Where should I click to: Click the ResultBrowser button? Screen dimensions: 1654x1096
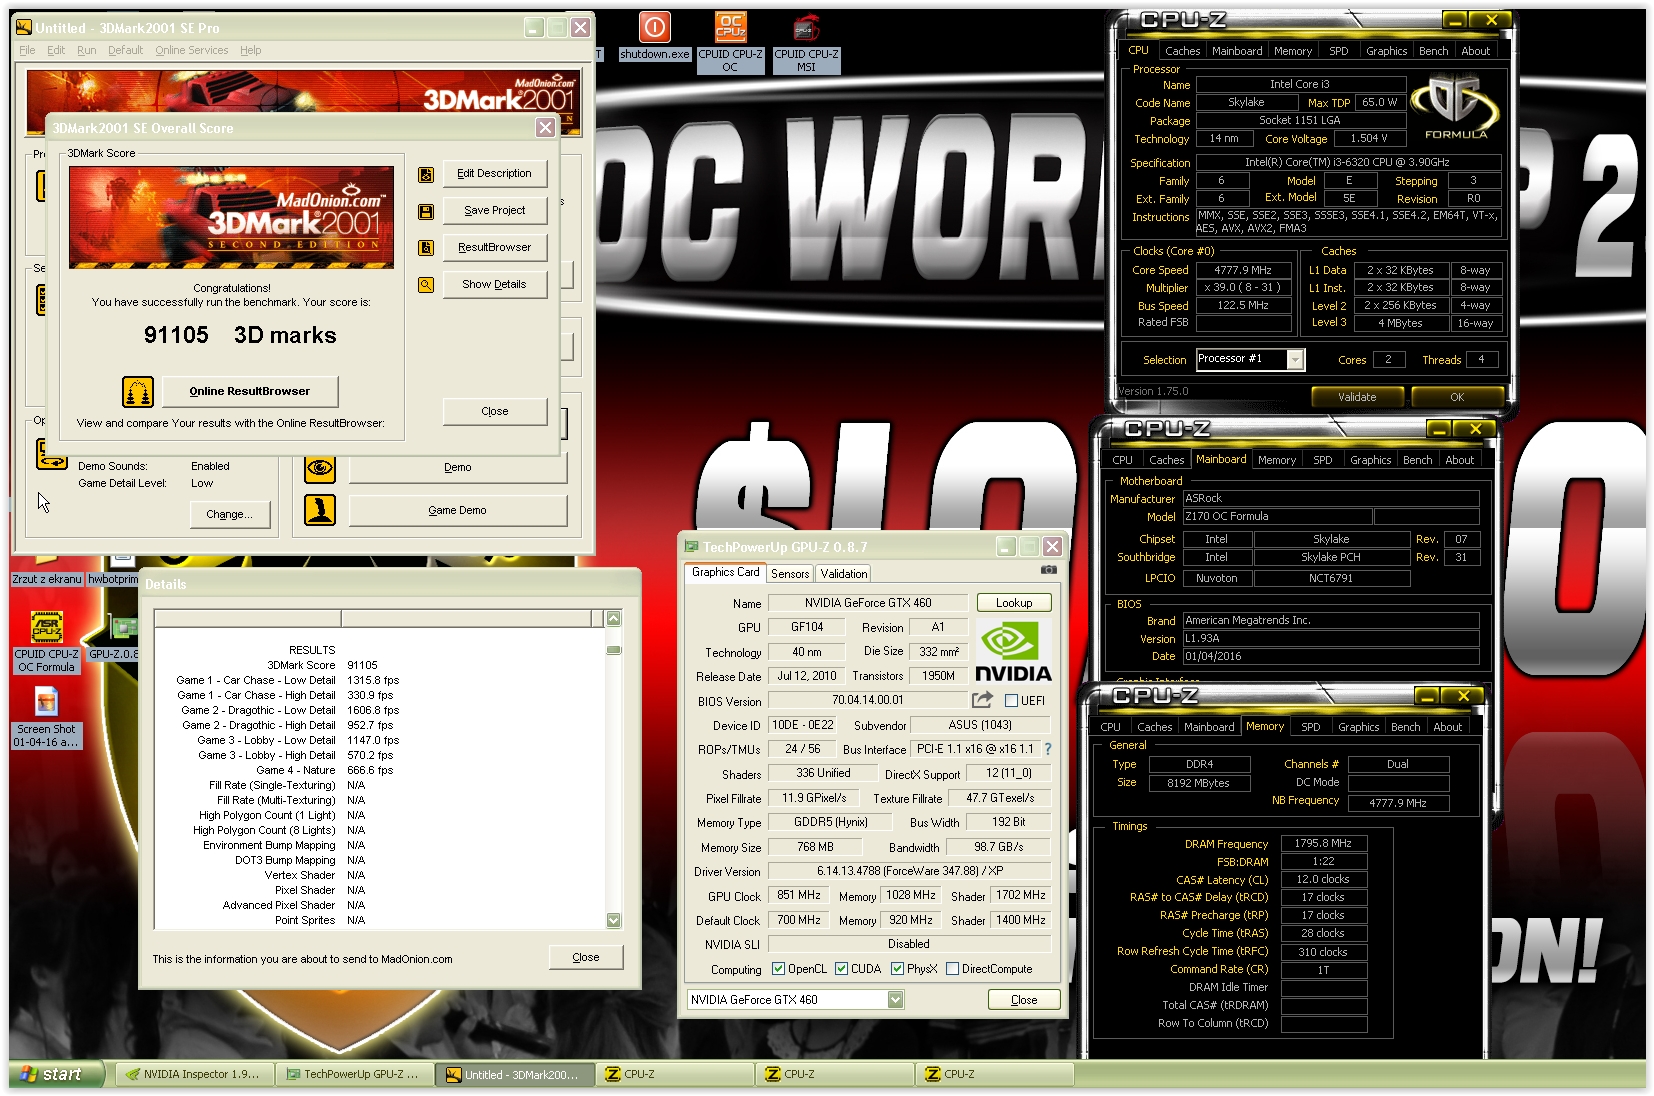495,248
